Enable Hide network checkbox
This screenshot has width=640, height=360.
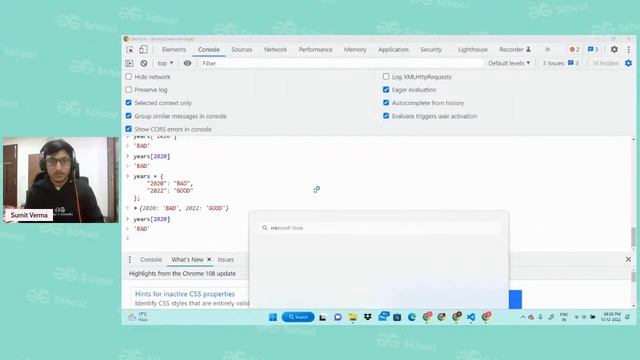point(129,77)
